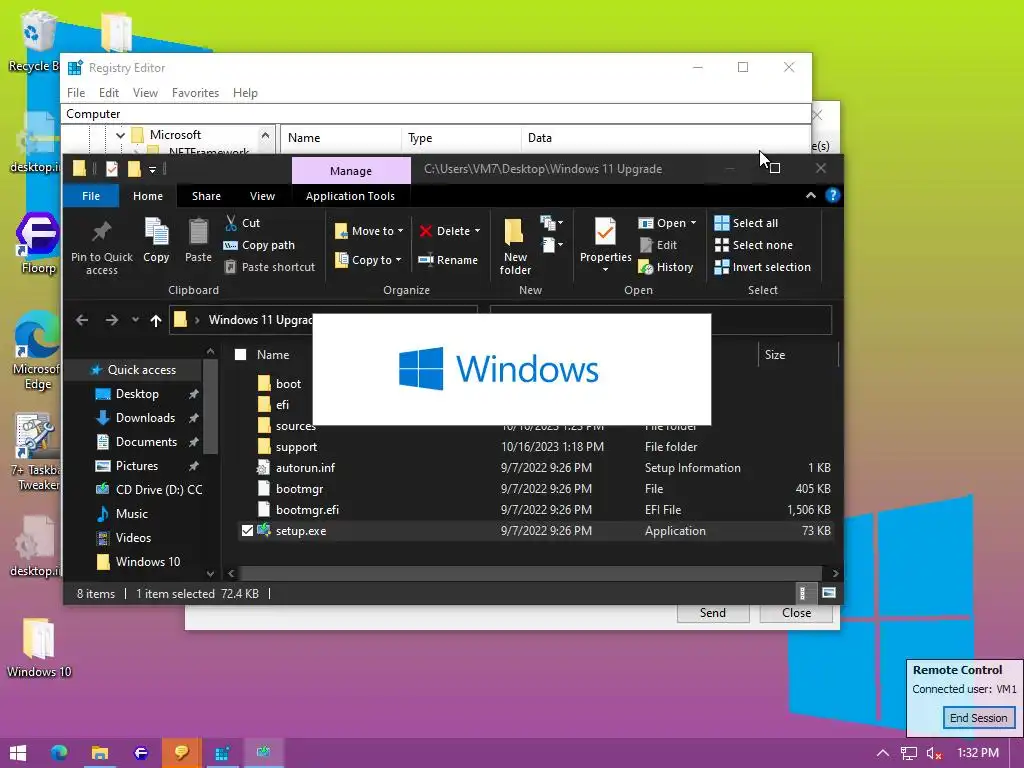Go forward with the navigation arrow
This screenshot has width=1024, height=768.
point(112,320)
